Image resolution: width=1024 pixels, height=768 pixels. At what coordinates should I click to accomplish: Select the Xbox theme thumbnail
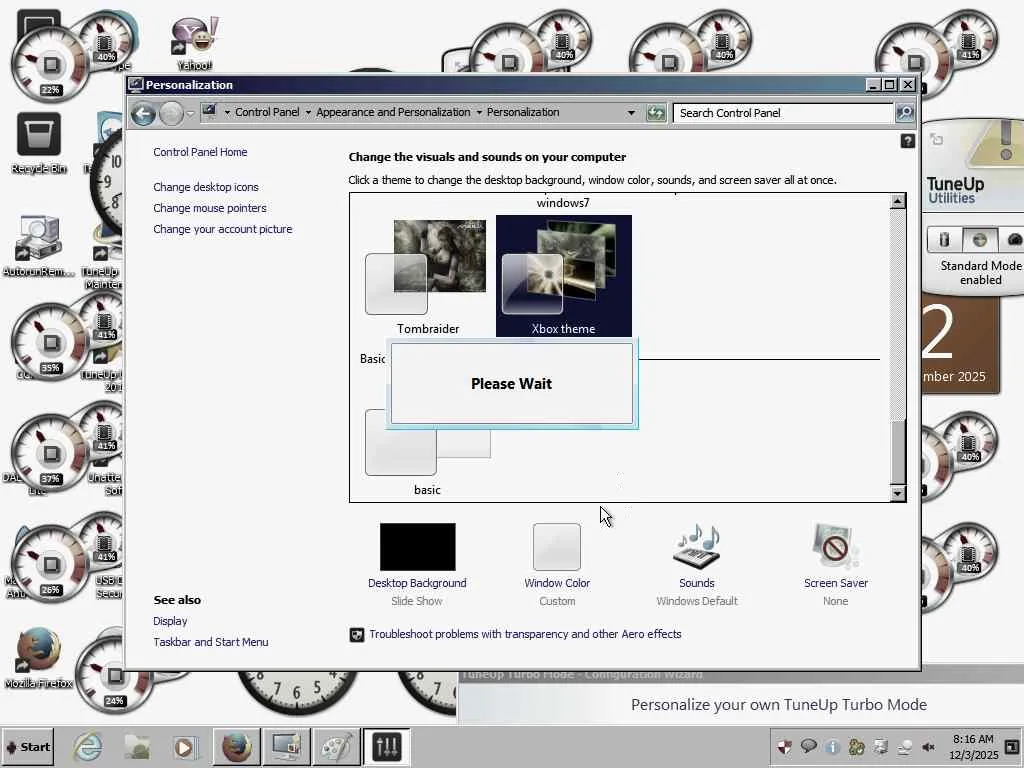pyautogui.click(x=564, y=276)
